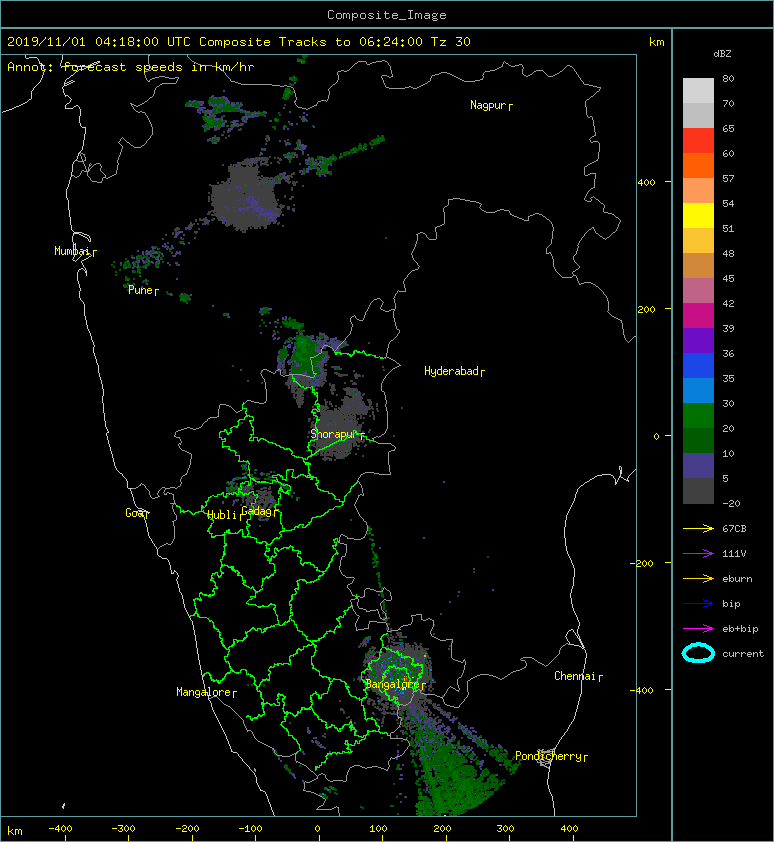Click the Composite_Image title text

coord(387,15)
